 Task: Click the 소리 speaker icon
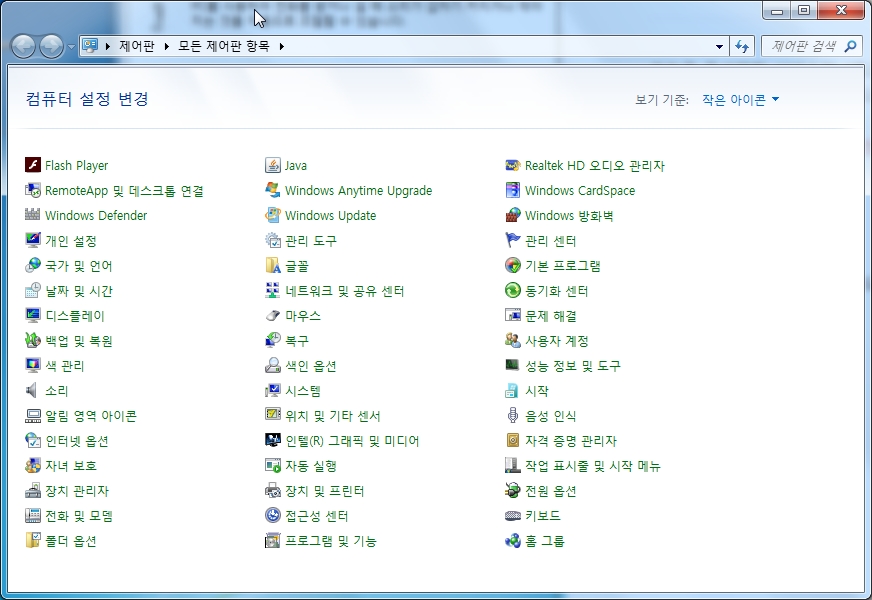[33, 390]
